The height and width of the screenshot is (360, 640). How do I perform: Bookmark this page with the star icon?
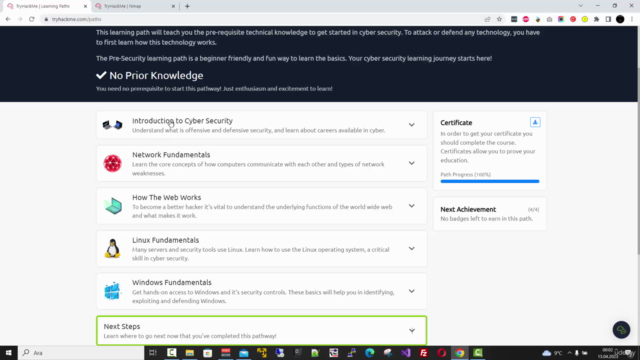click(x=499, y=19)
